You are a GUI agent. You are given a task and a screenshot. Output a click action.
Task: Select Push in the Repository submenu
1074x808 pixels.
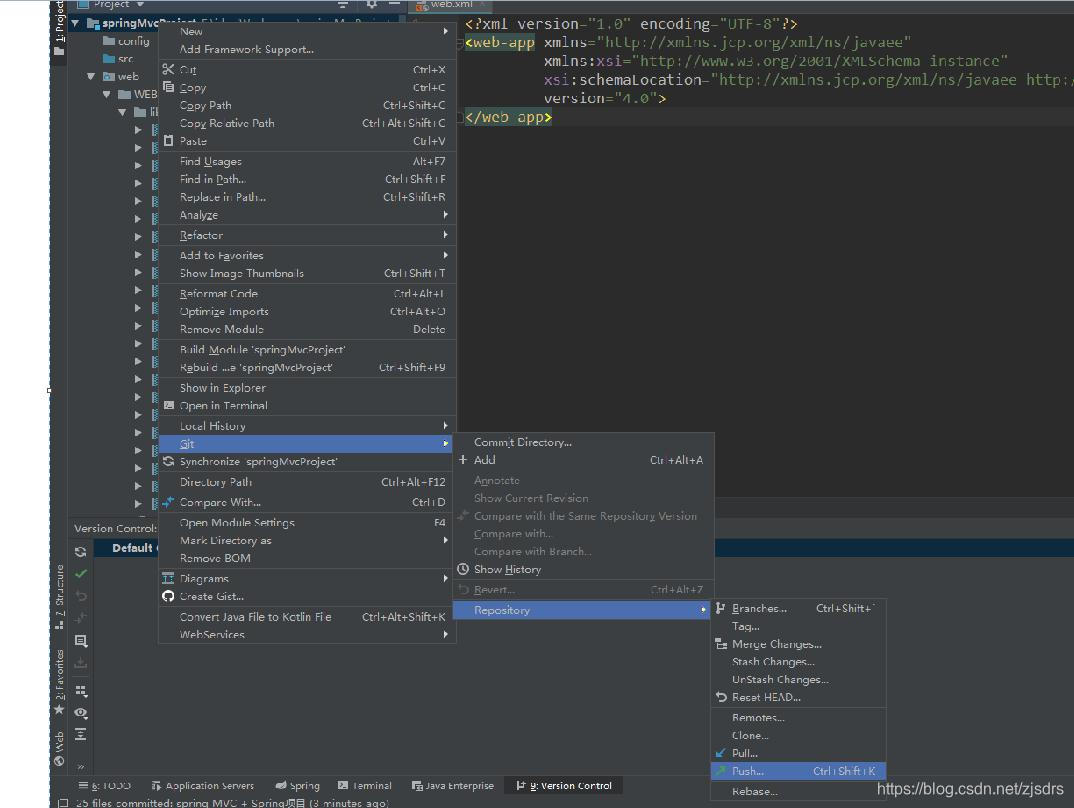798,771
